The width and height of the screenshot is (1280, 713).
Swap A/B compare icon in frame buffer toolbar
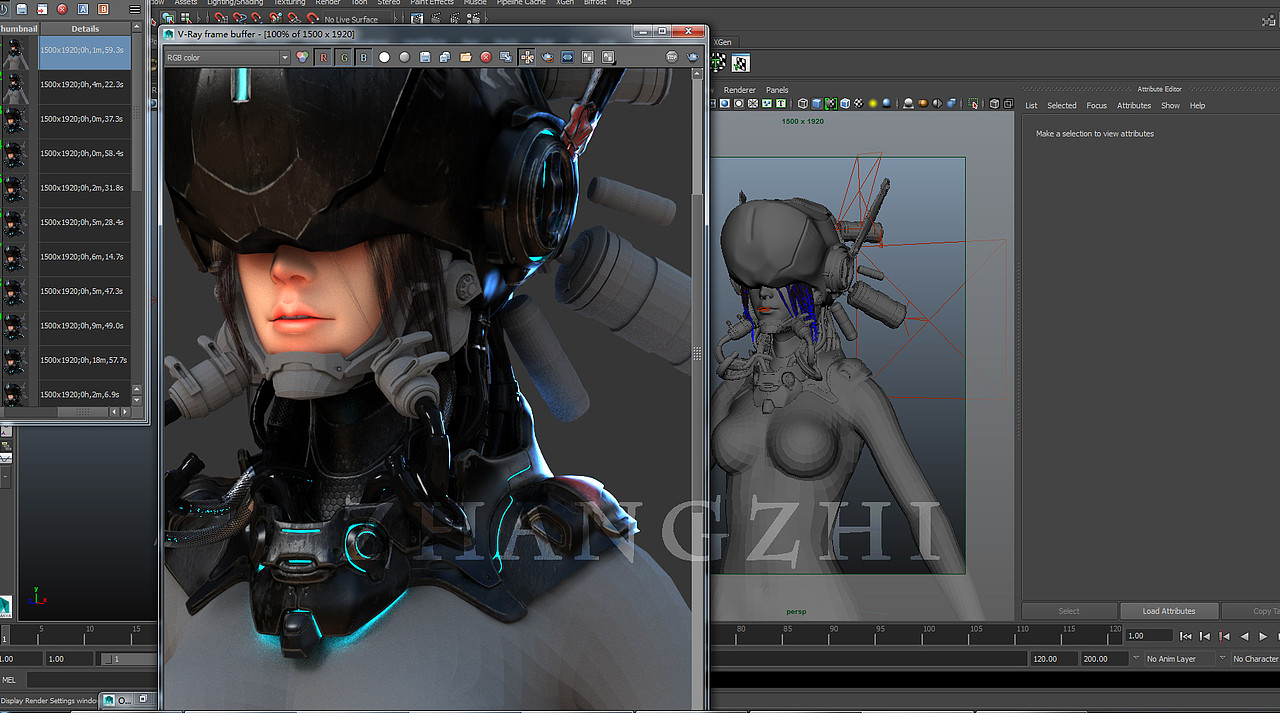click(588, 57)
